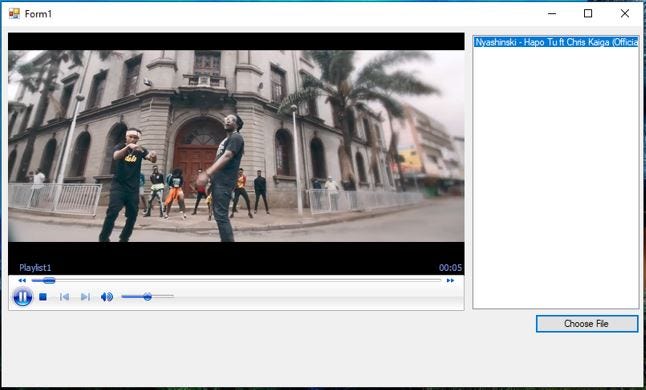The height and width of the screenshot is (390, 646).
Task: Stop the video playback
Action: [43, 297]
